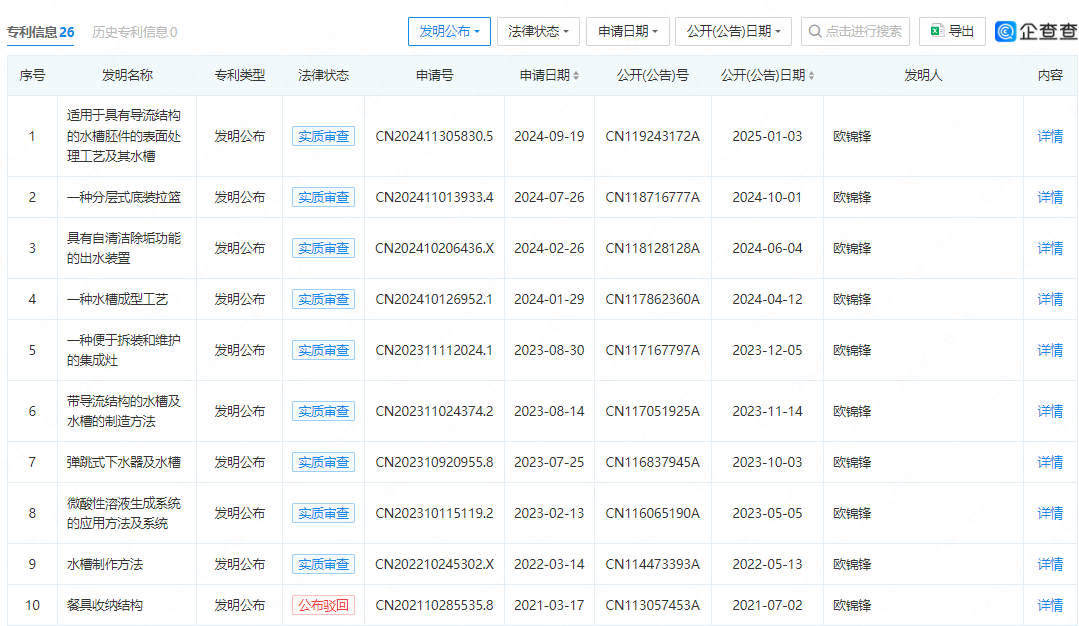1079x626 pixels.
Task: Click application number CN202110285535.8
Action: [434, 605]
